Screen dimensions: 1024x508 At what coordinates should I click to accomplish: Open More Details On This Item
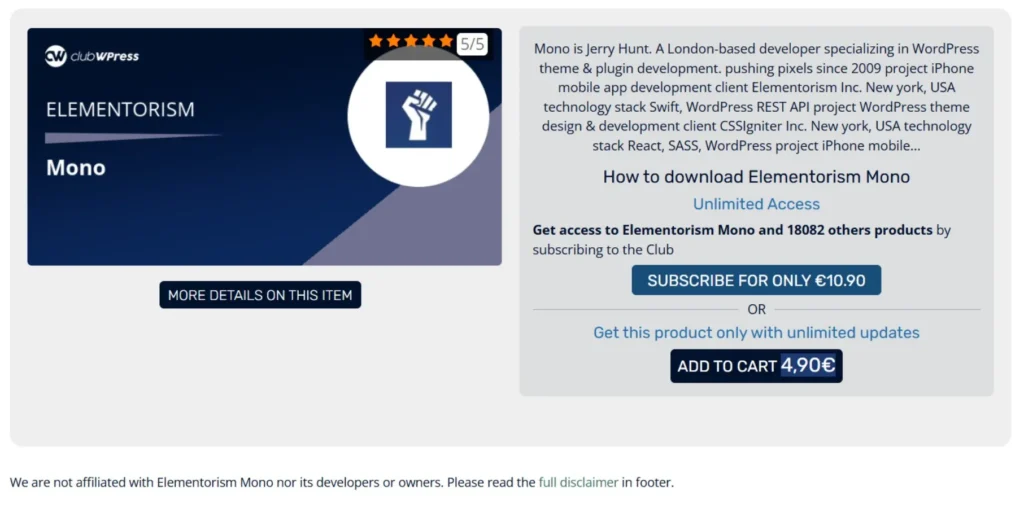260,295
